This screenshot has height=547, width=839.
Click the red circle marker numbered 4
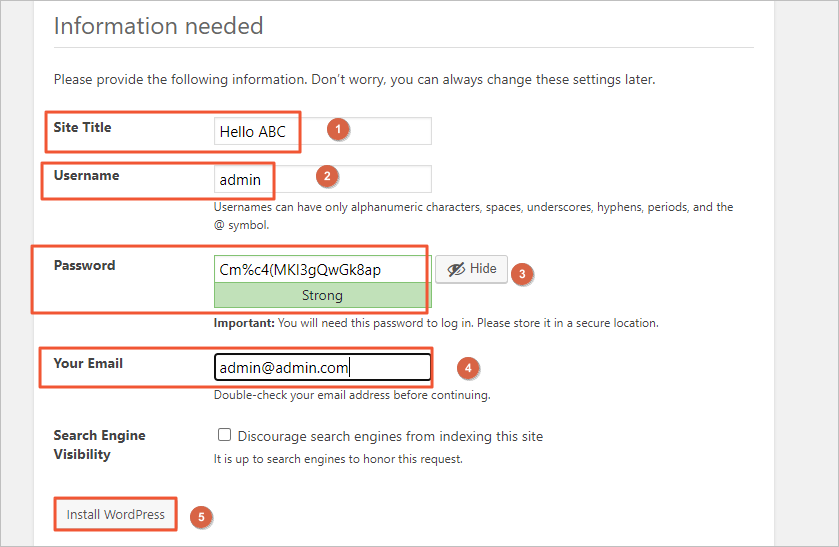[x=468, y=368]
